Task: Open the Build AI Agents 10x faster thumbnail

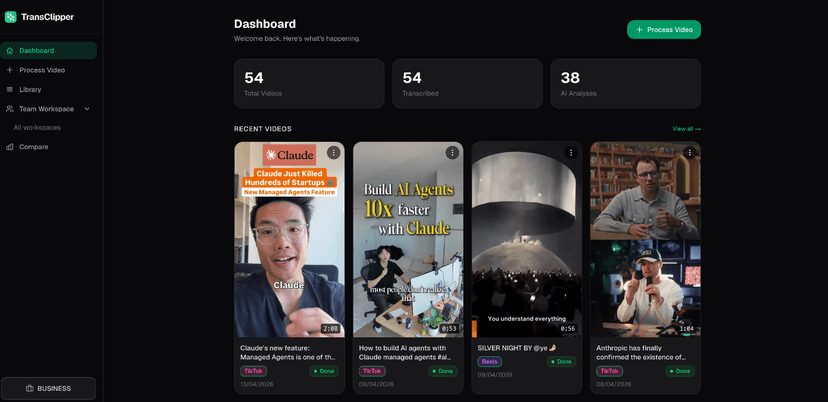Action: click(408, 239)
